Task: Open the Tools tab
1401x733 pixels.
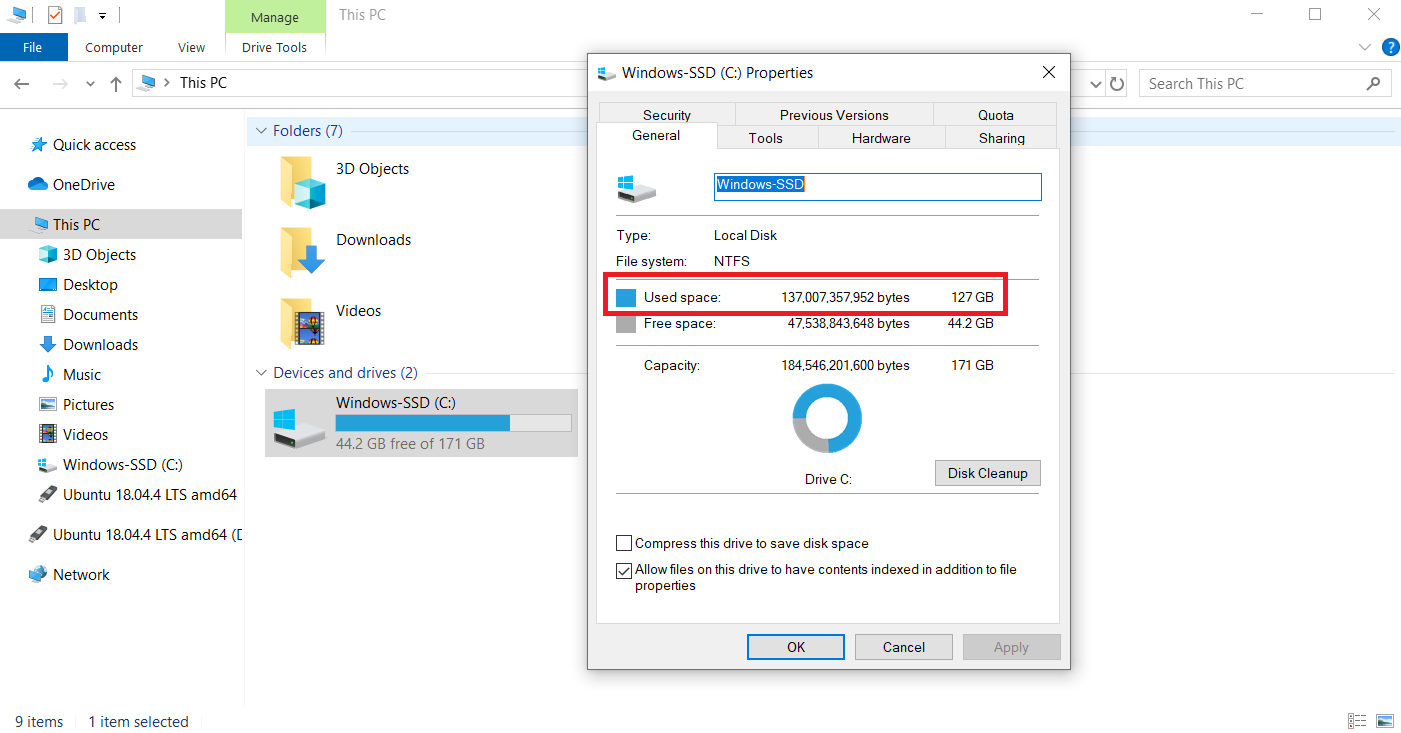Action: 766,138
